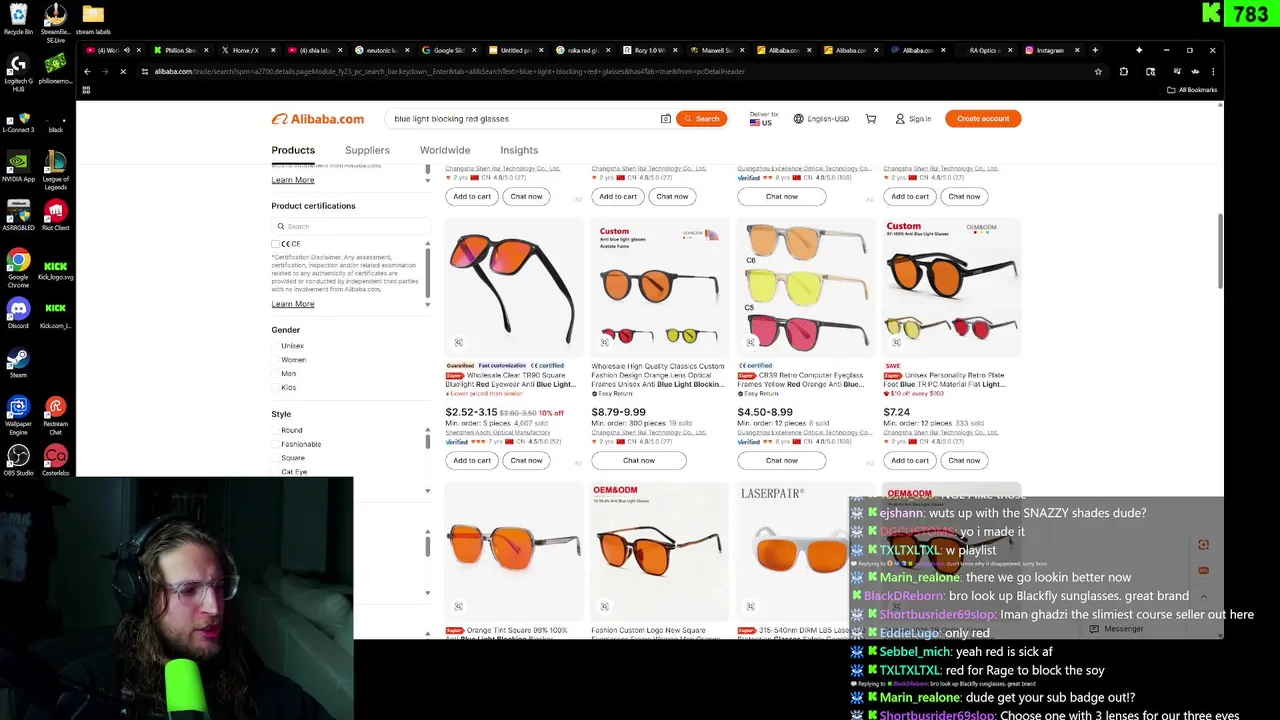Go back to previous page in Chrome
The image size is (1280, 720).
point(87,72)
